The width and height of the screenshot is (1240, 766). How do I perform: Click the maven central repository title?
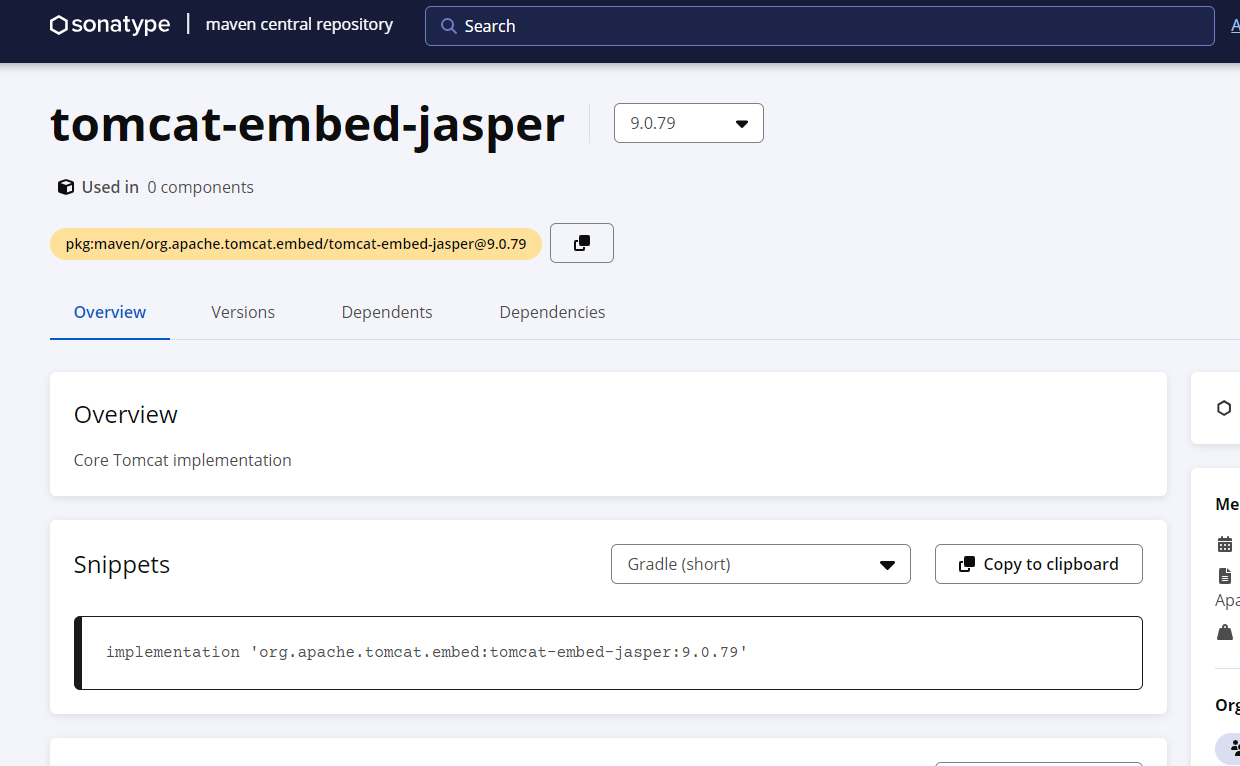299,25
